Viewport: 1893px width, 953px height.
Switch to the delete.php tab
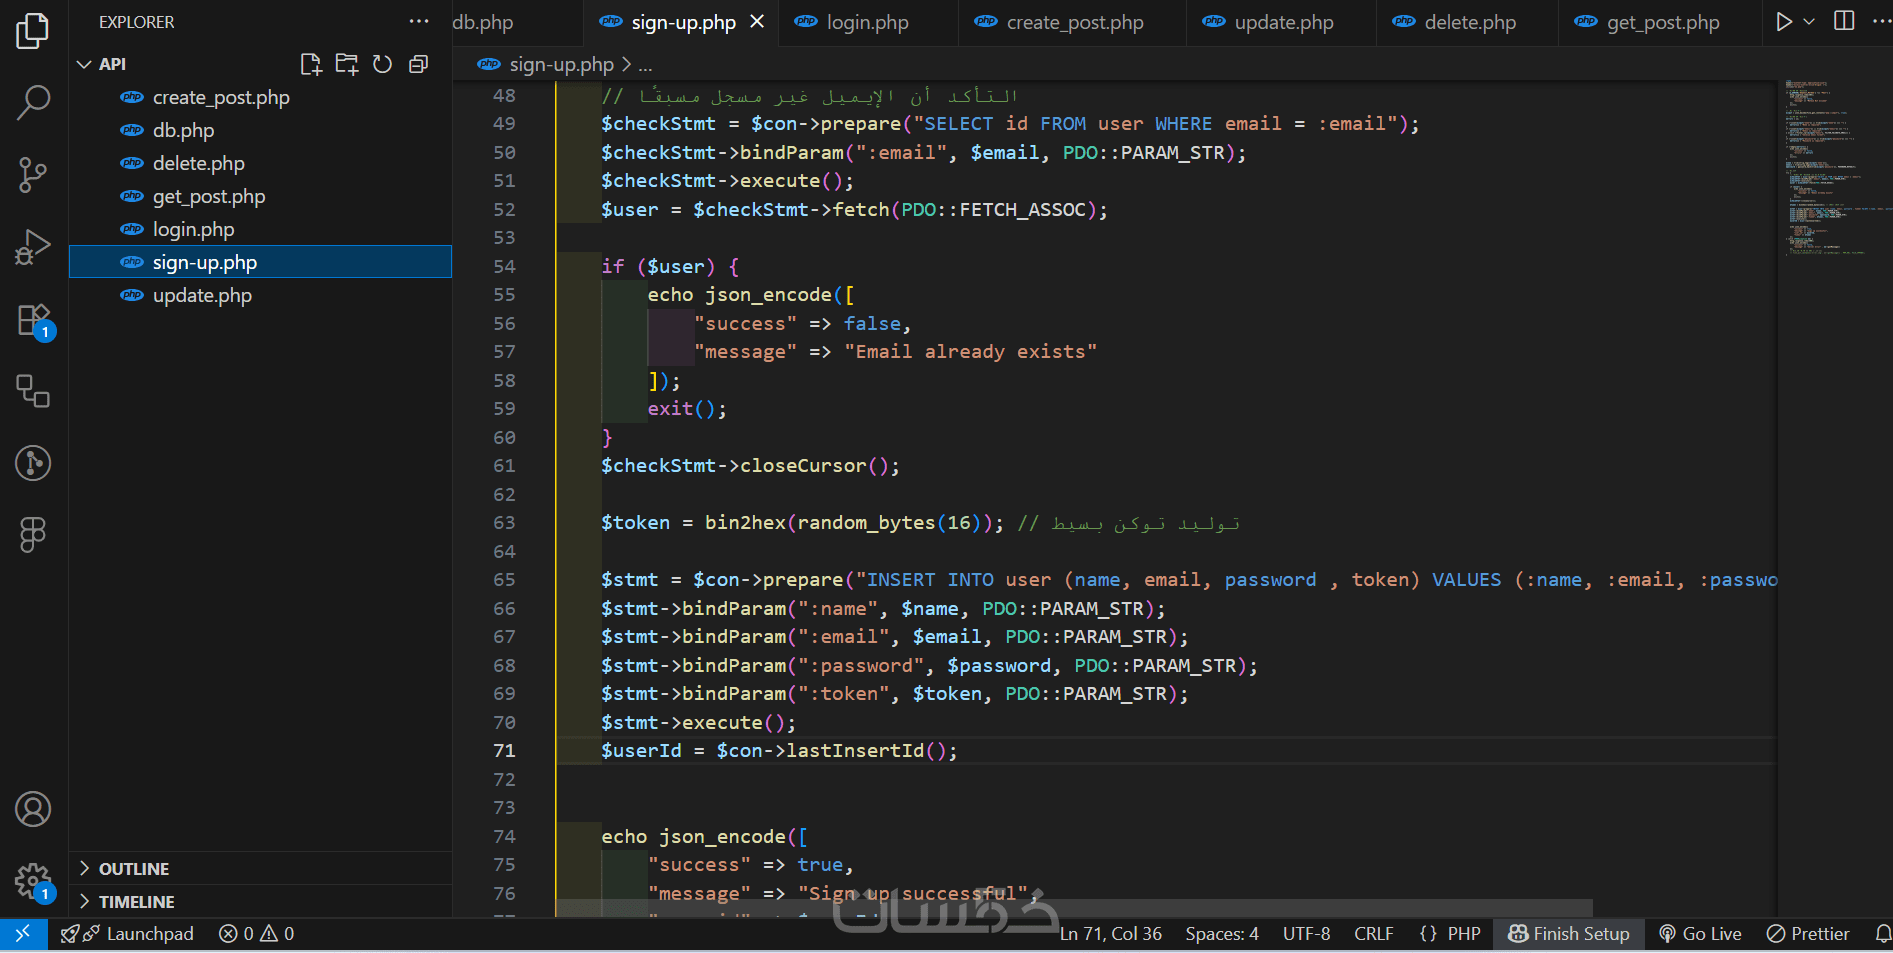click(1469, 22)
